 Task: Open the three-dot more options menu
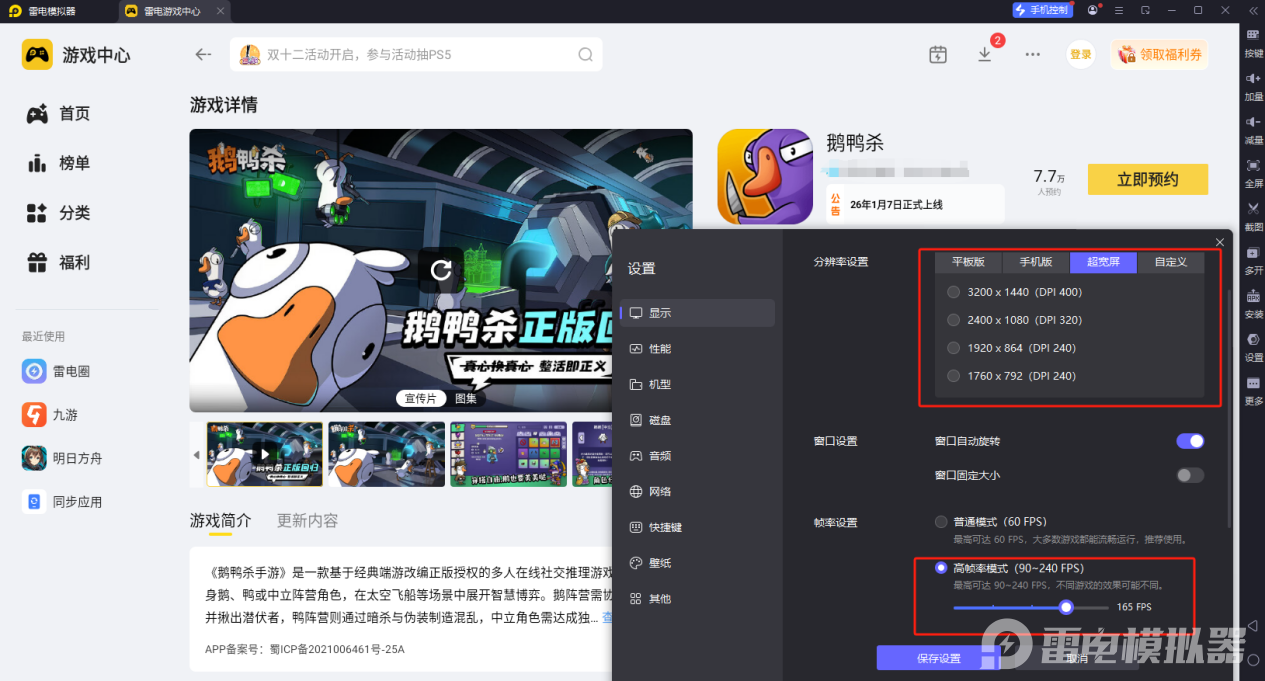coord(1033,54)
